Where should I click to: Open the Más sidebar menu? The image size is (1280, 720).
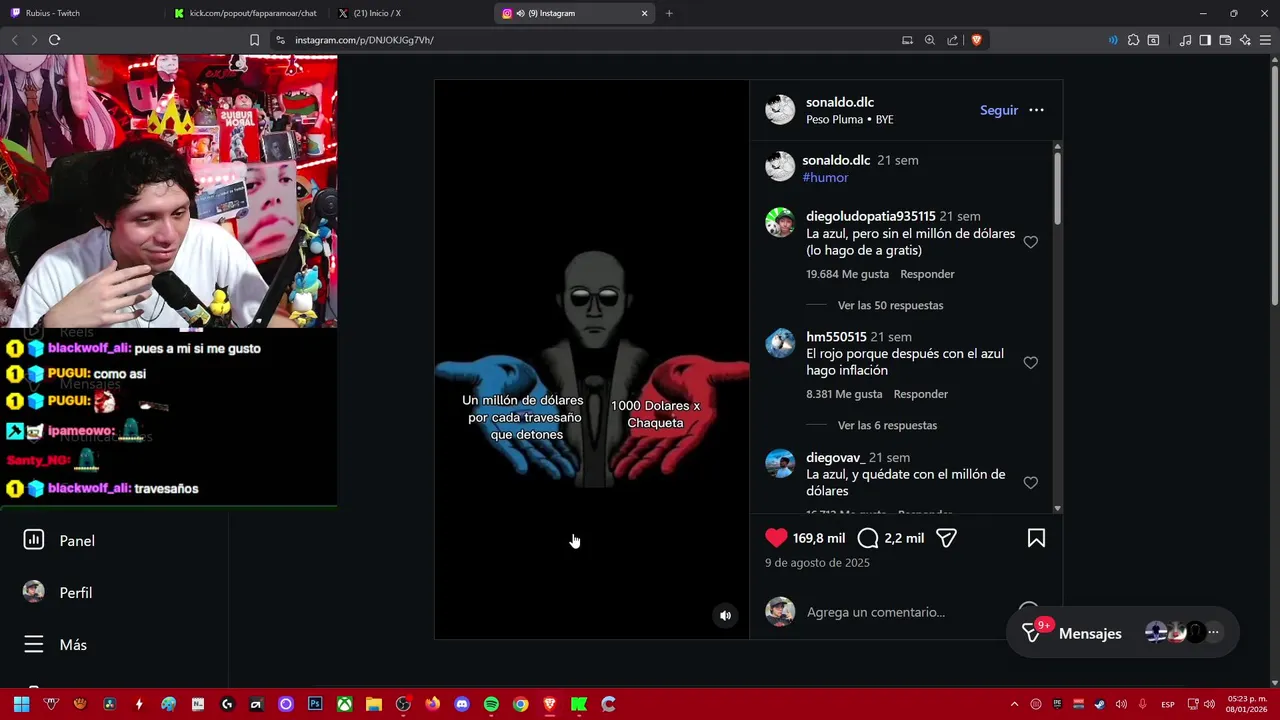[56, 645]
